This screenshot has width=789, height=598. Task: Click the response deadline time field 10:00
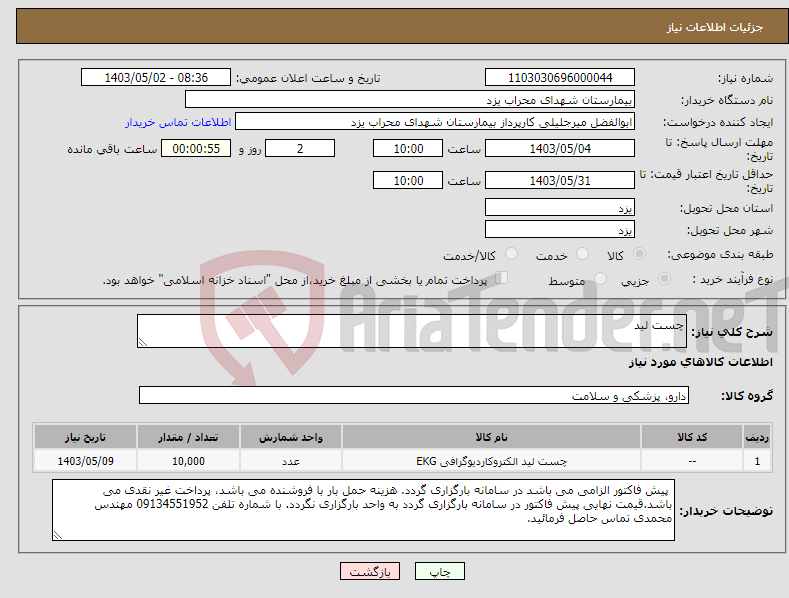[408, 148]
